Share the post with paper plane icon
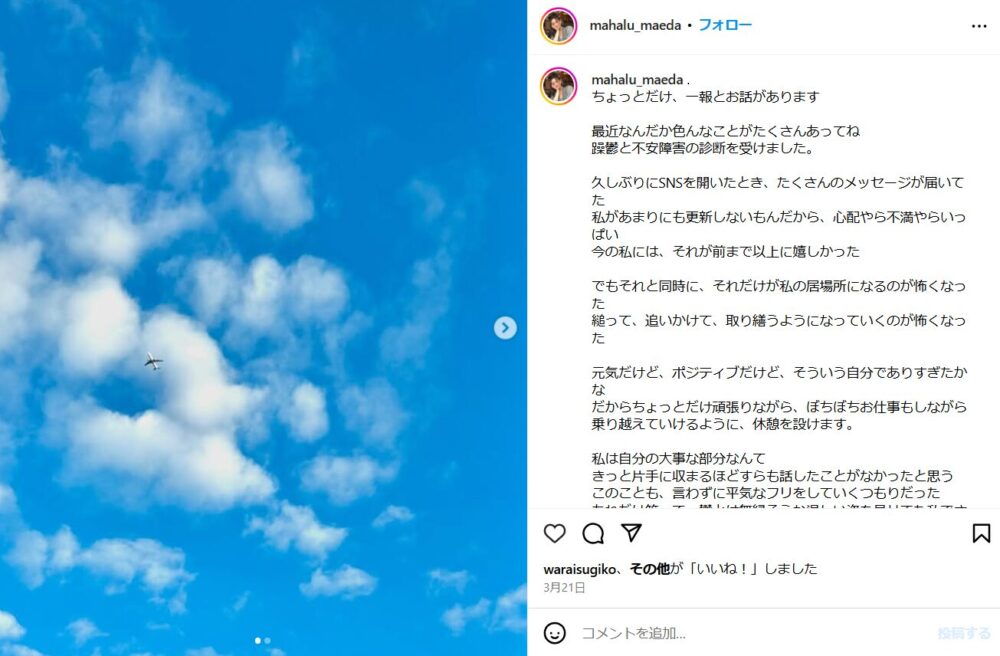Screen dimensions: 1000x656 631,532
